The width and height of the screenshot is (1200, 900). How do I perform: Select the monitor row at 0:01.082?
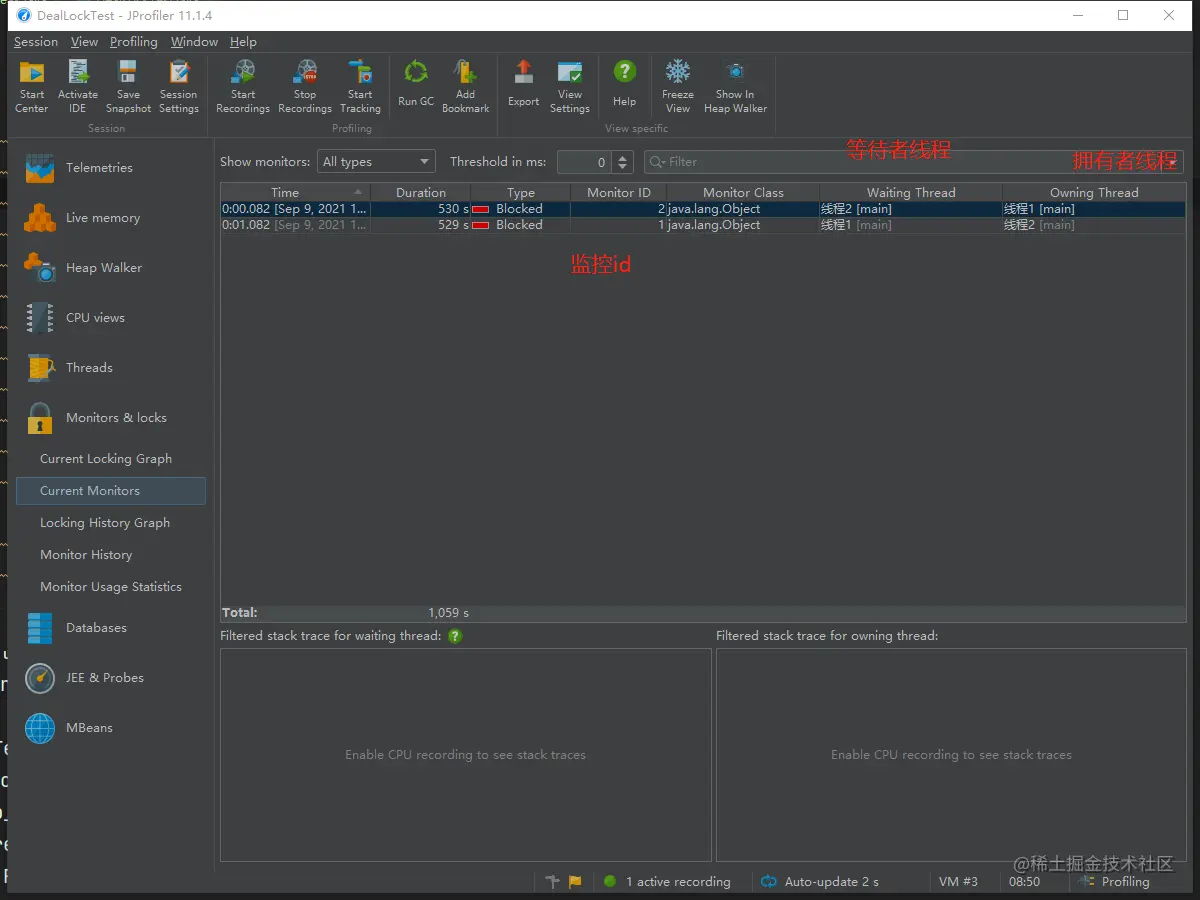point(703,225)
